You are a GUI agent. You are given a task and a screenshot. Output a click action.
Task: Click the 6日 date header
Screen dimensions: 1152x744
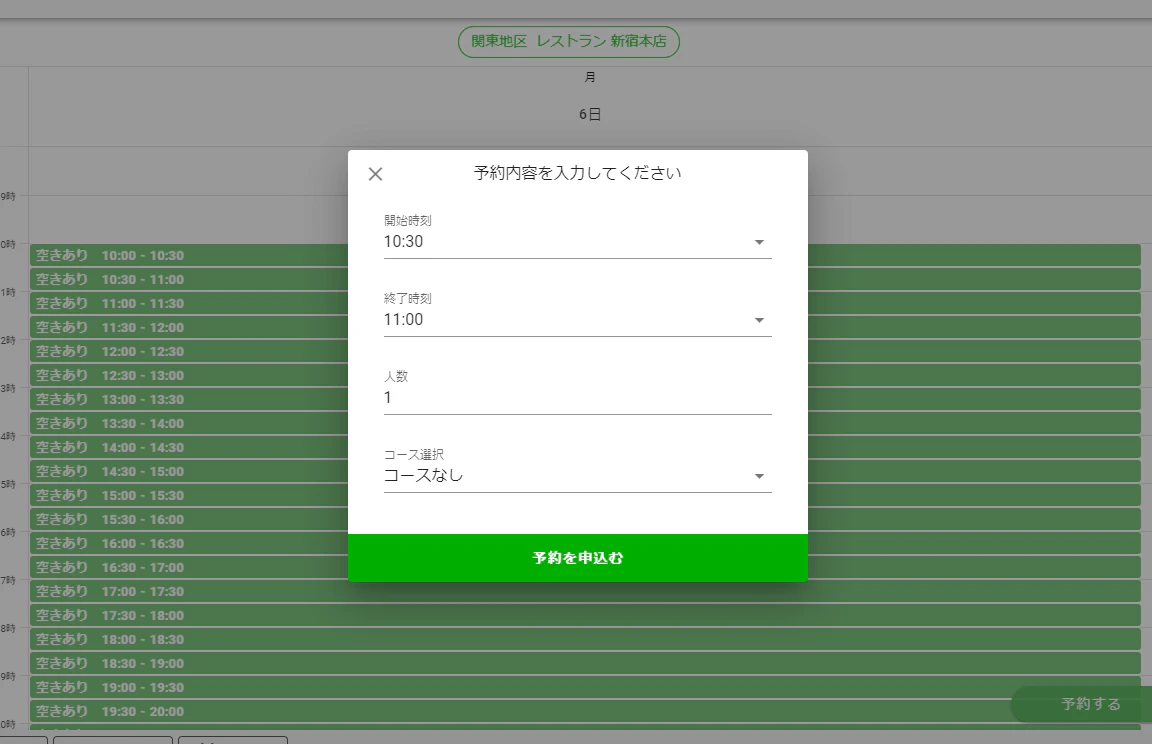point(590,114)
